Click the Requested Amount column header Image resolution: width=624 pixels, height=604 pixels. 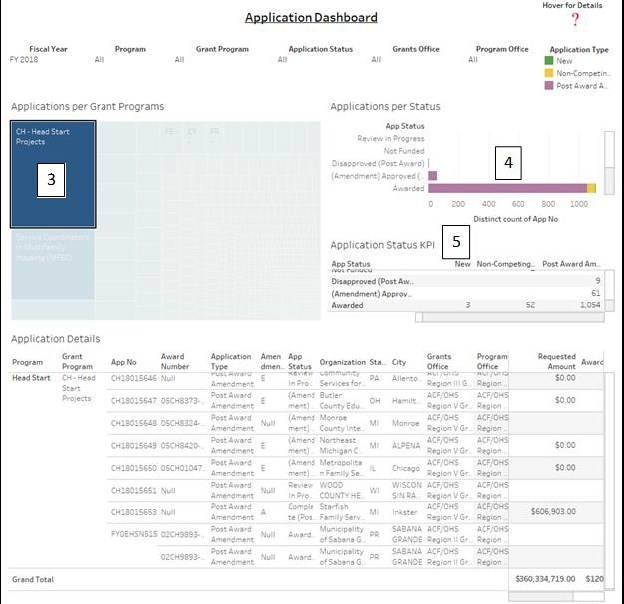point(543,361)
